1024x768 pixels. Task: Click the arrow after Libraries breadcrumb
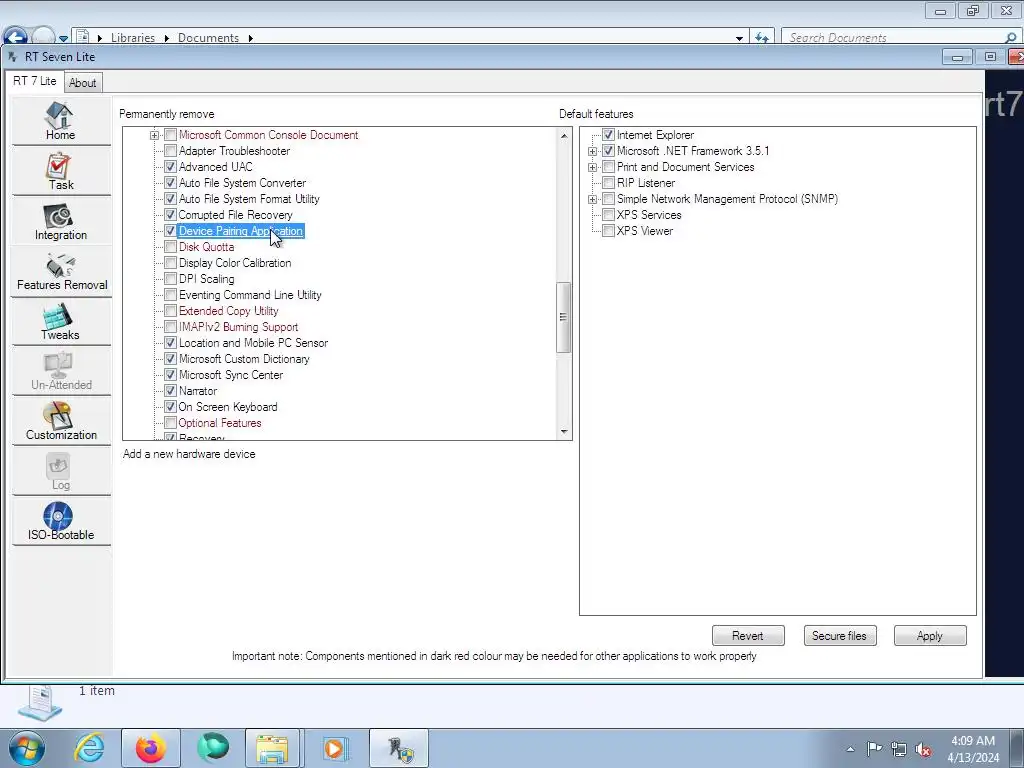click(x=167, y=39)
